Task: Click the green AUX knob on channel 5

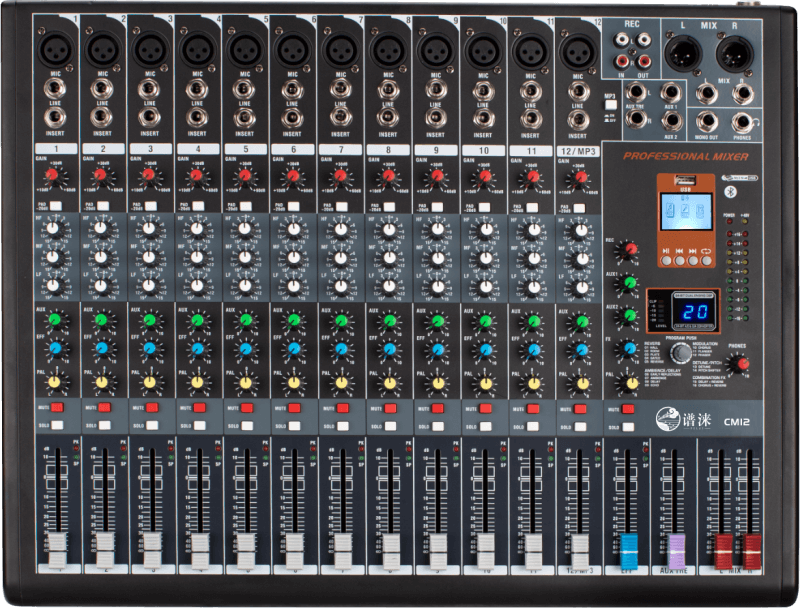Action: [x=243, y=321]
